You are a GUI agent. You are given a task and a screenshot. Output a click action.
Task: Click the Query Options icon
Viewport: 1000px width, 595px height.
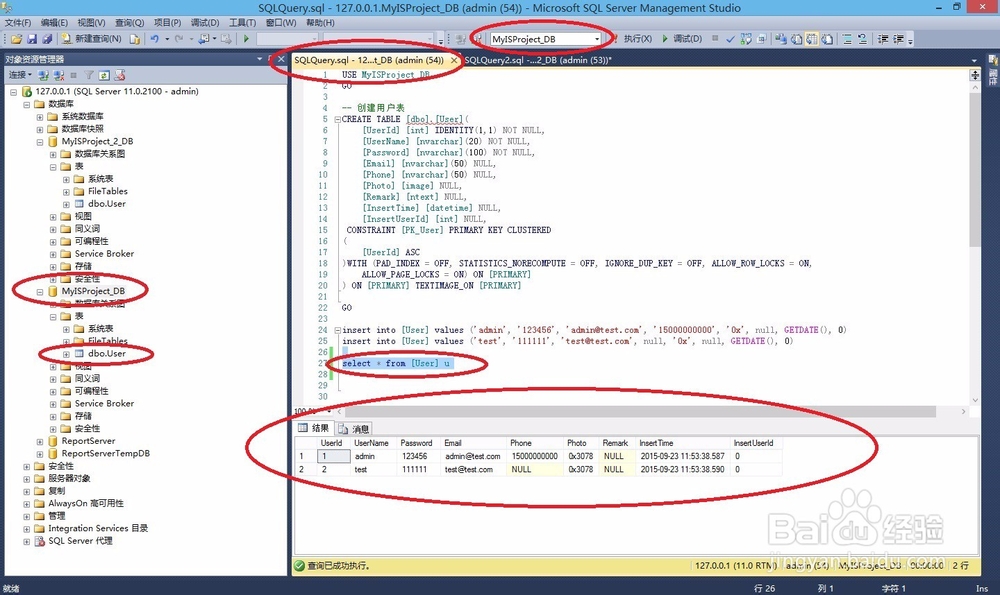[x=761, y=39]
